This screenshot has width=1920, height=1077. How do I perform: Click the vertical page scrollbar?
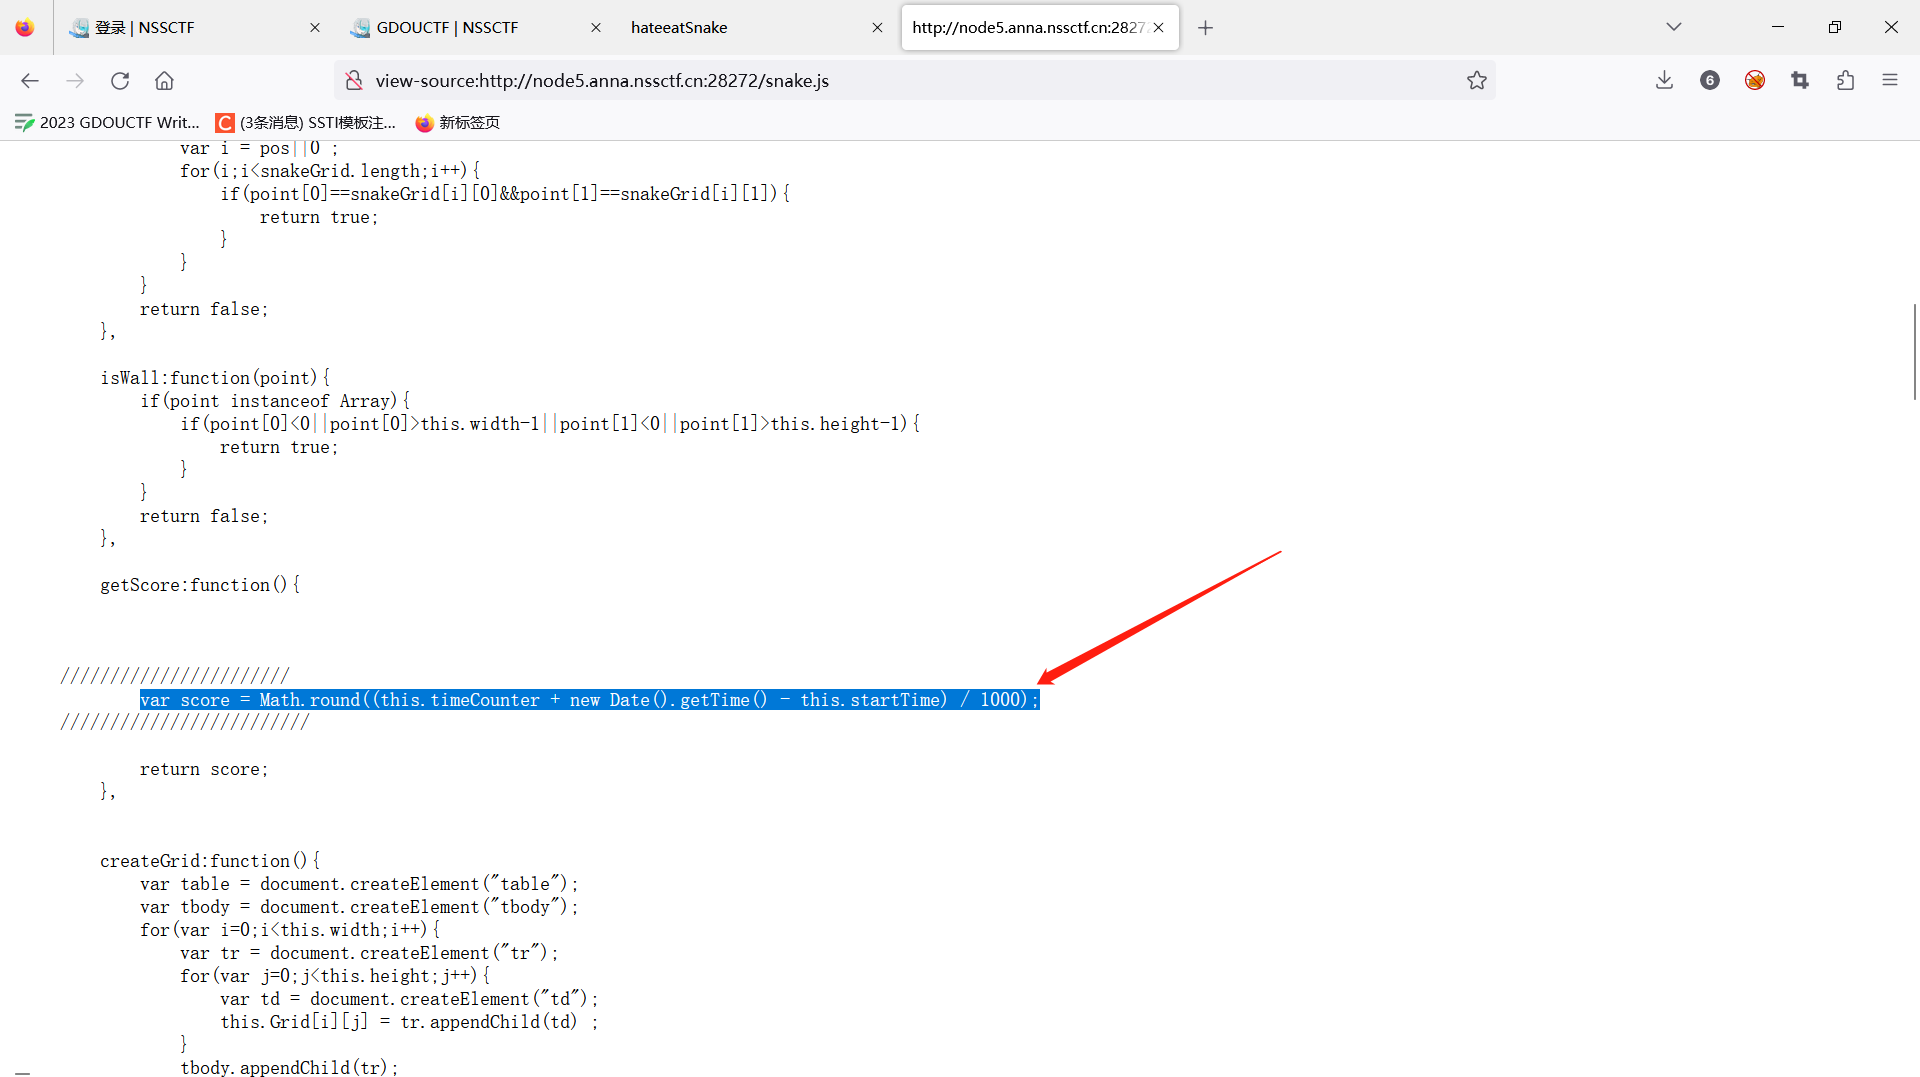coord(1914,352)
